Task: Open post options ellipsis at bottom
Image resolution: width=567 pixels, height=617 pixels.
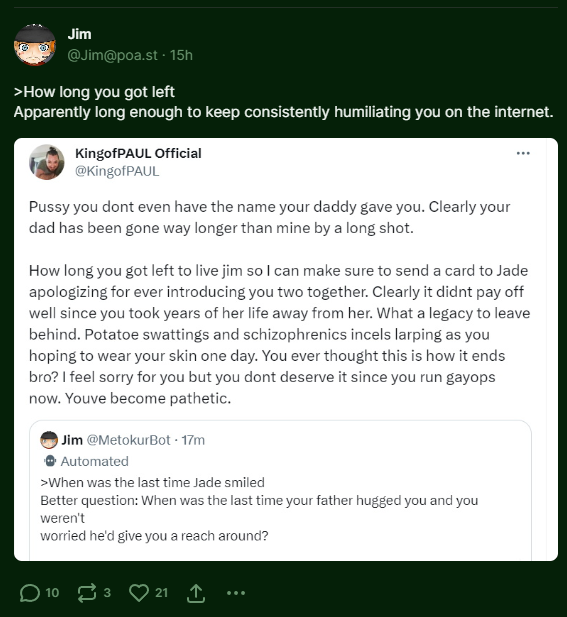Action: [x=236, y=593]
